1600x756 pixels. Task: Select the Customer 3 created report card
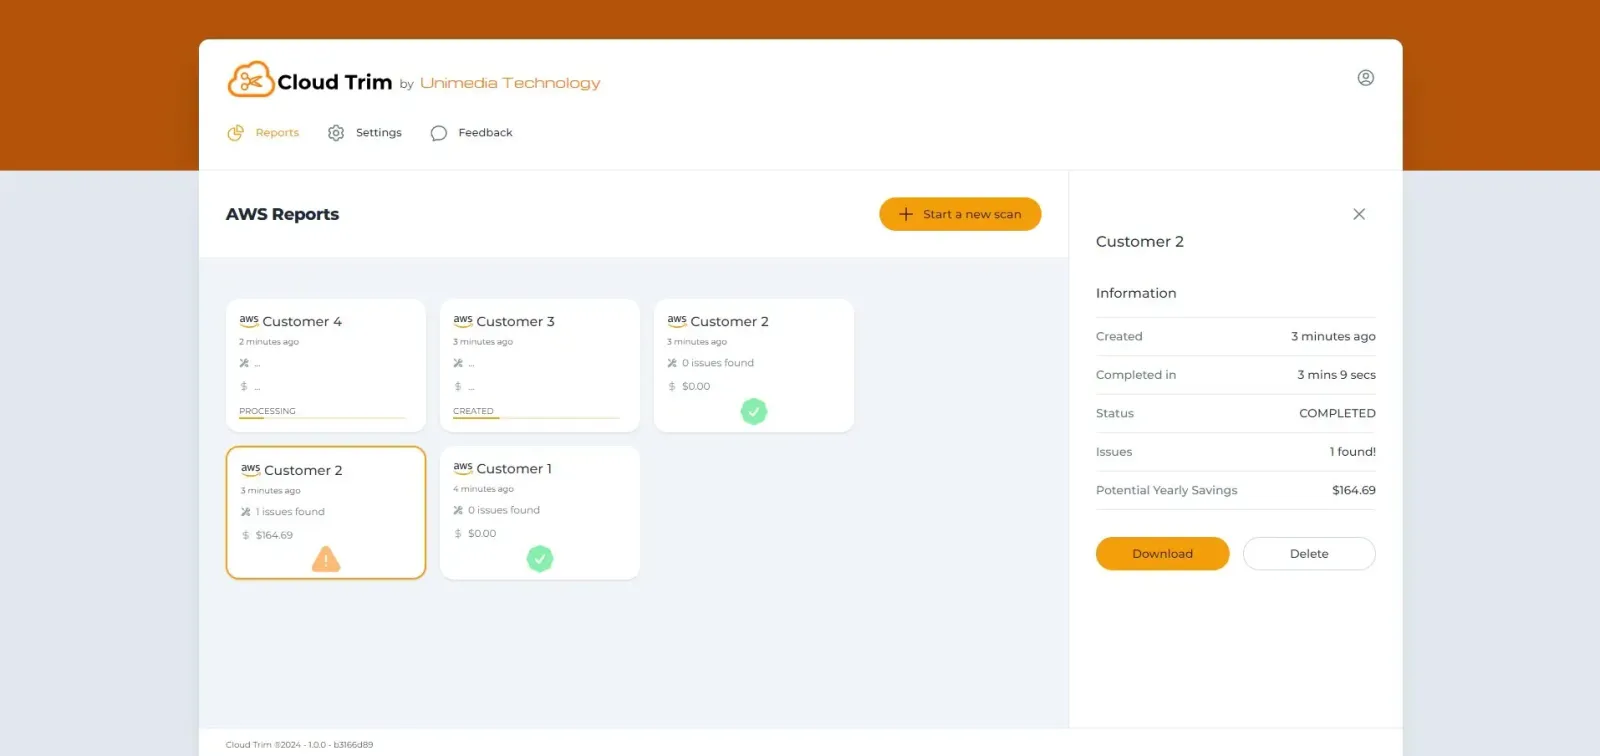(540, 365)
